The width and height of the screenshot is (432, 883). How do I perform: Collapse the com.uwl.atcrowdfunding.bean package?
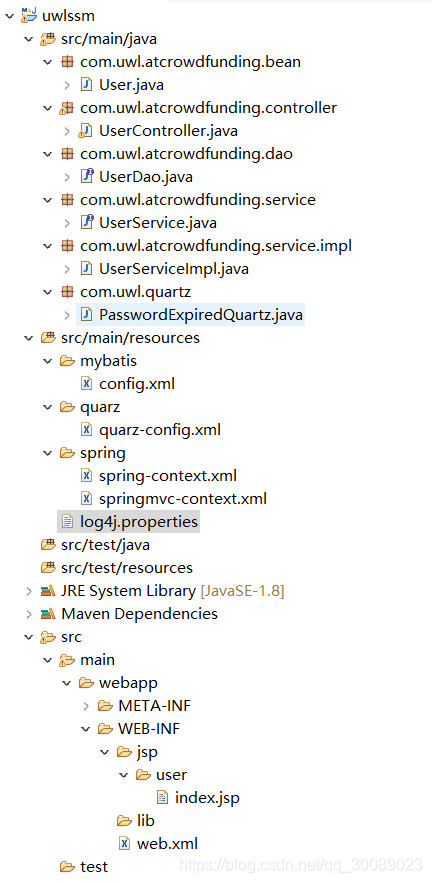click(x=47, y=62)
